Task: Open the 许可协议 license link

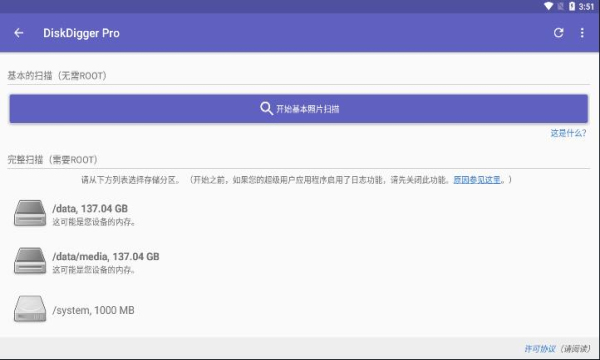Action: pos(540,349)
